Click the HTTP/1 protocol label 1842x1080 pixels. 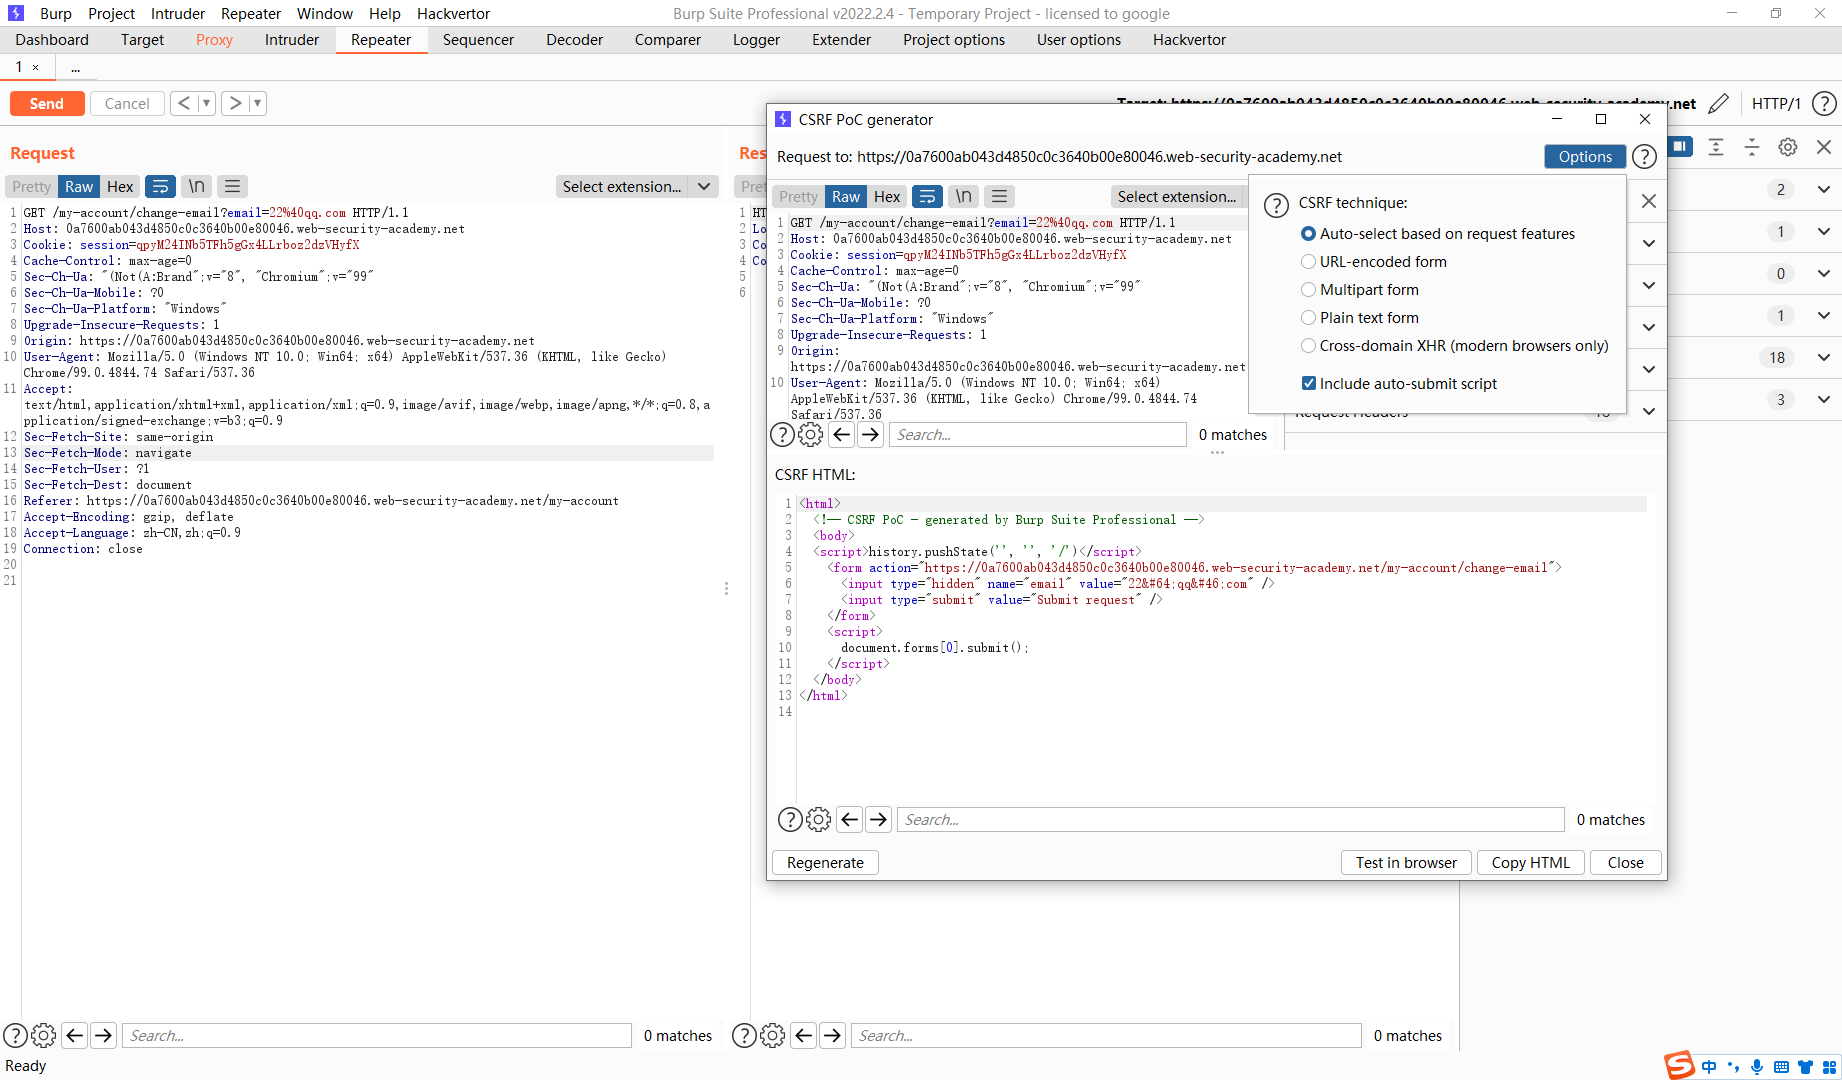pos(1776,103)
